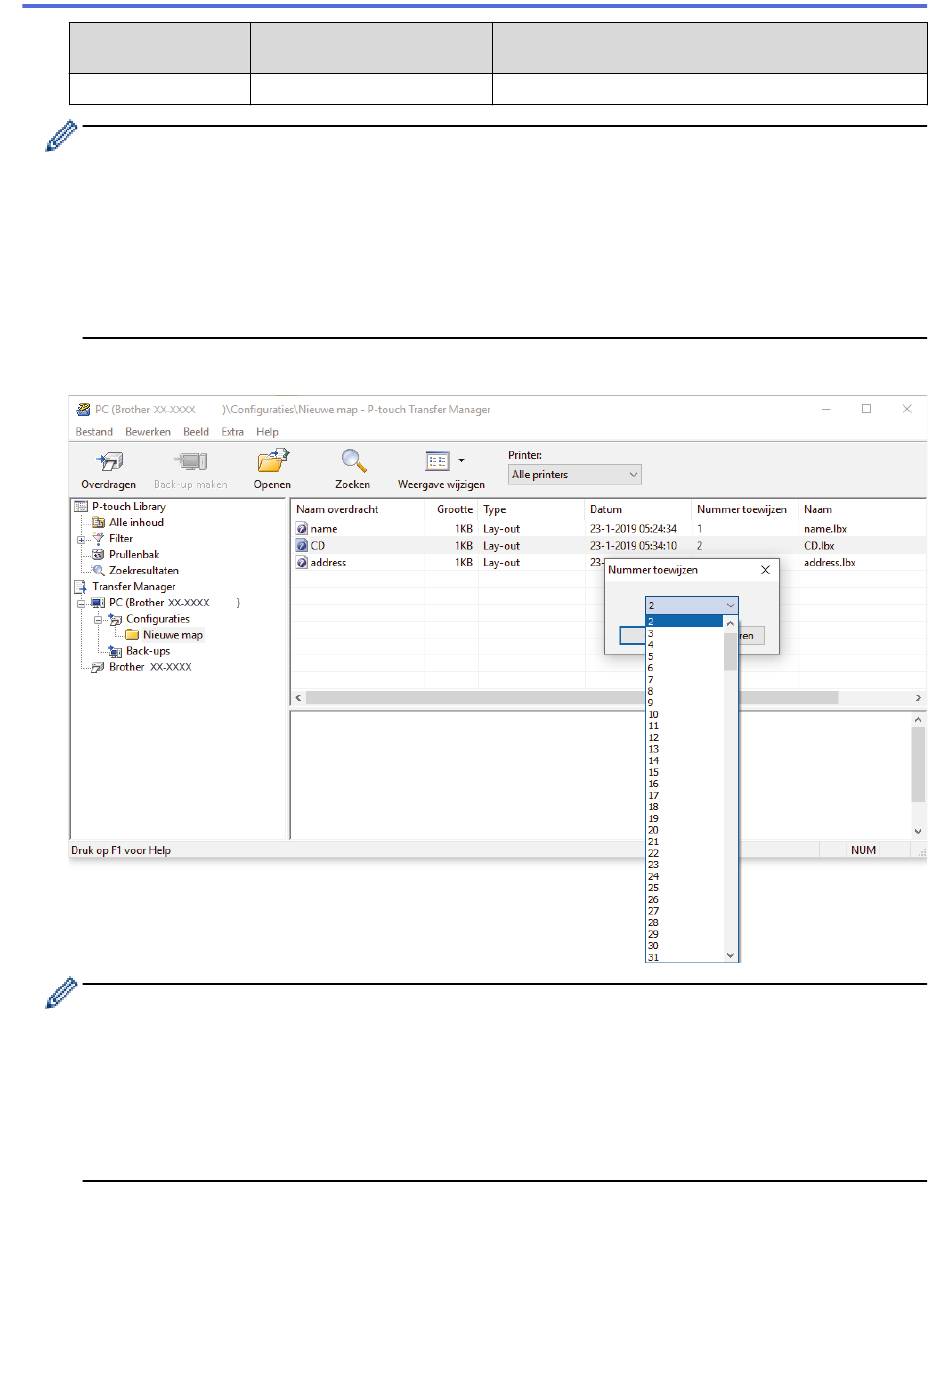Click the preview pane scrollbar up arrow
This screenshot has width=950, height=1387.
pyautogui.click(x=918, y=720)
